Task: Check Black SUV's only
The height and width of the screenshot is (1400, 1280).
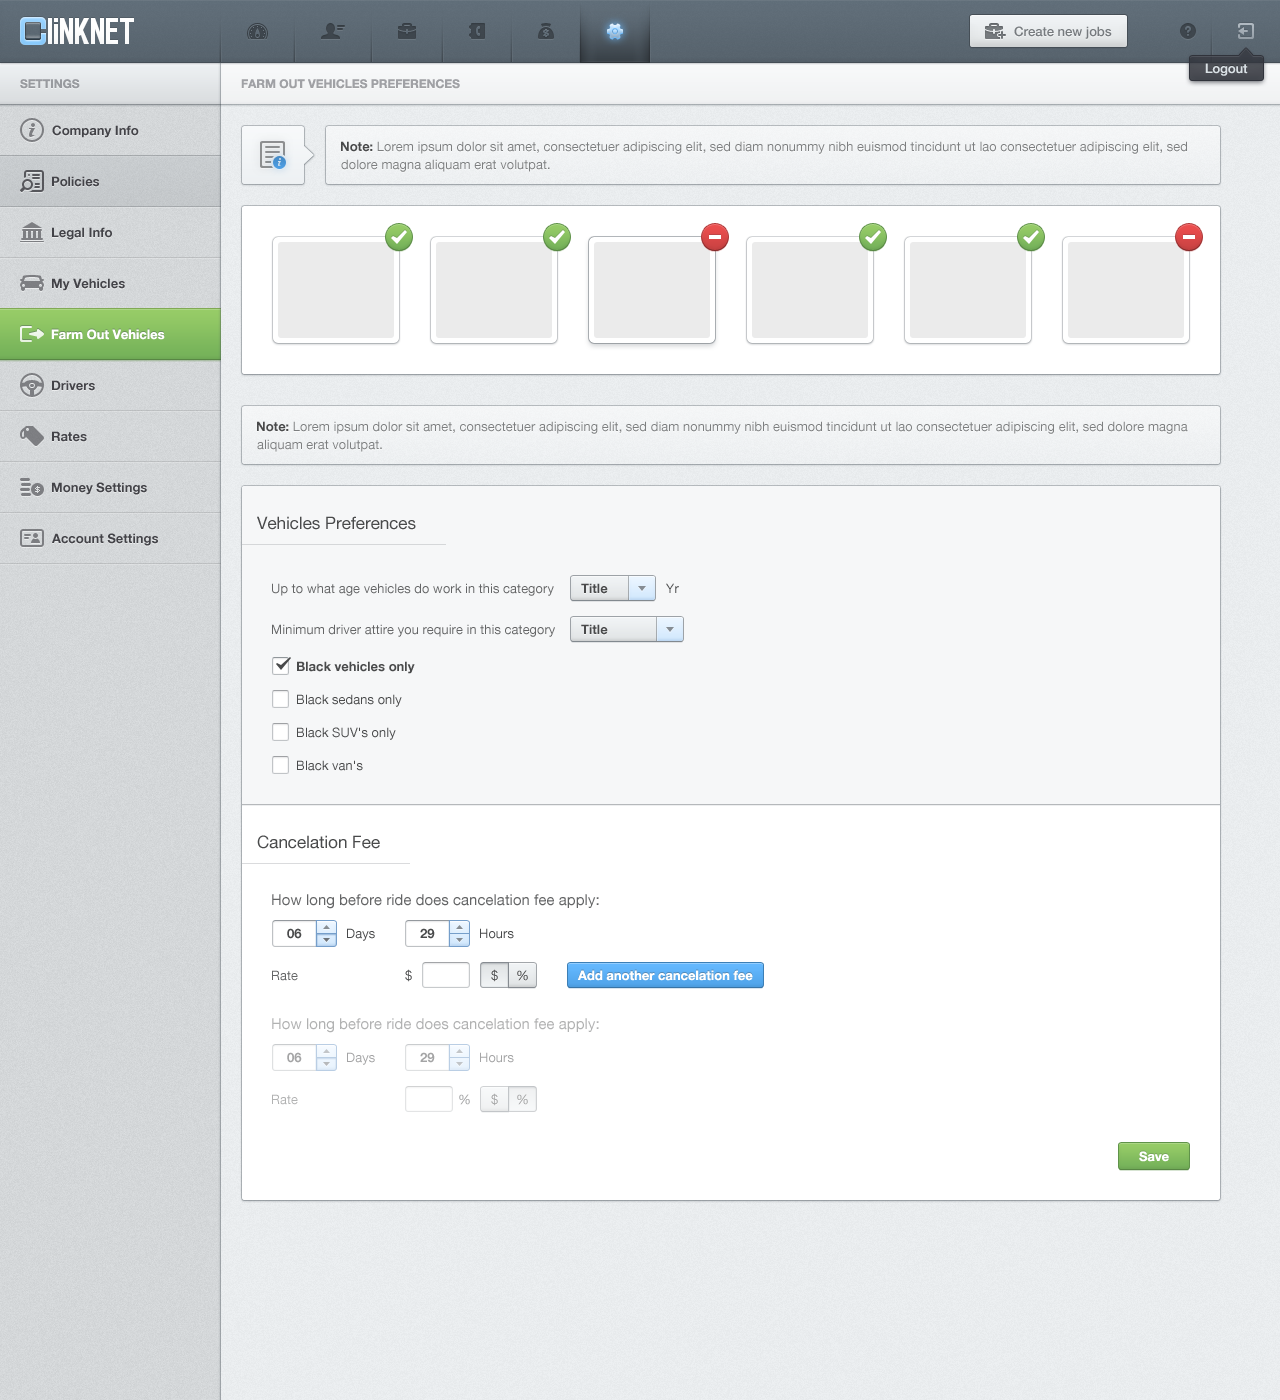Action: [x=281, y=732]
